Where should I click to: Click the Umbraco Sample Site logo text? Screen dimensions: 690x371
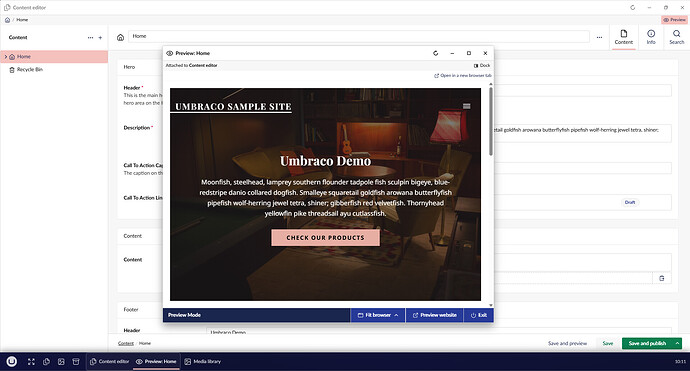point(233,107)
